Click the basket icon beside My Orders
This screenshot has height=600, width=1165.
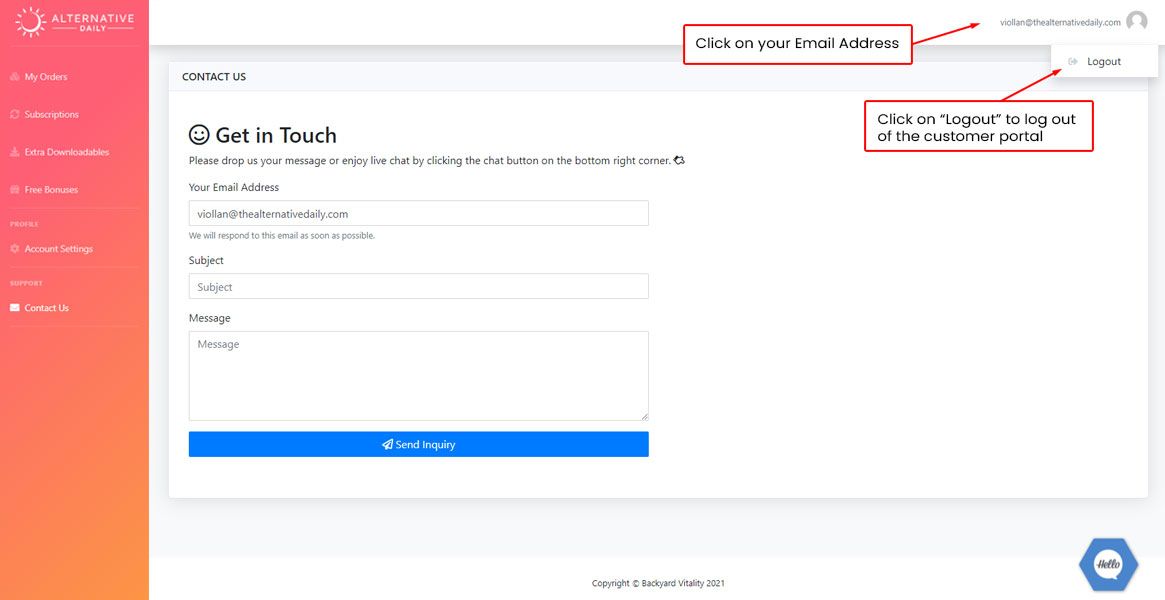point(14,77)
